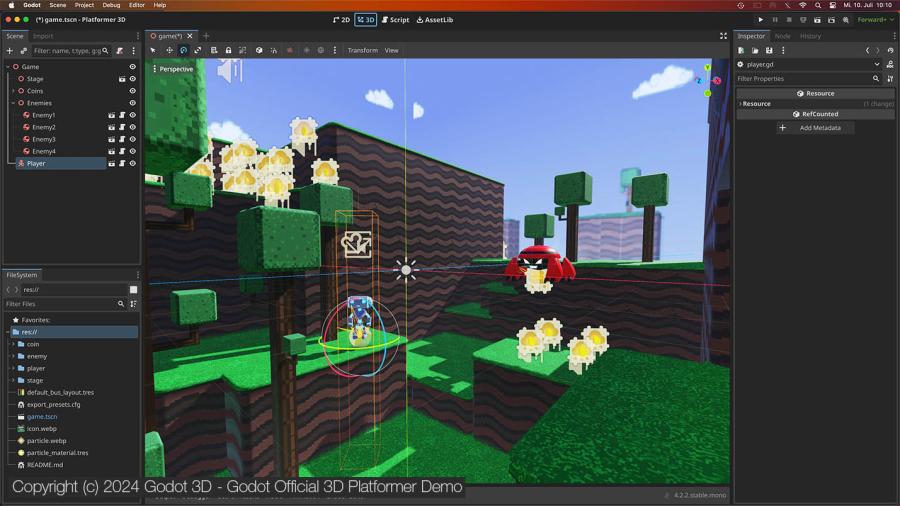Switch to the 2D workspace

click(x=341, y=20)
